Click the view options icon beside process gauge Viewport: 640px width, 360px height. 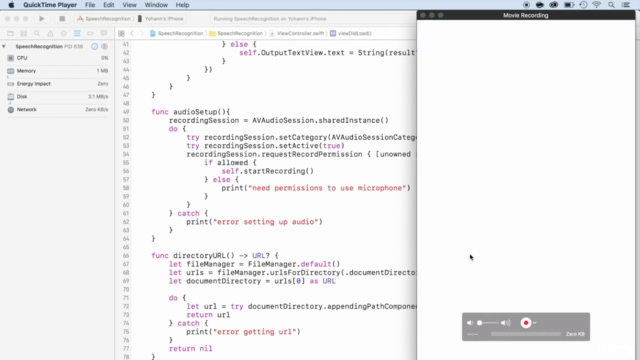point(104,47)
